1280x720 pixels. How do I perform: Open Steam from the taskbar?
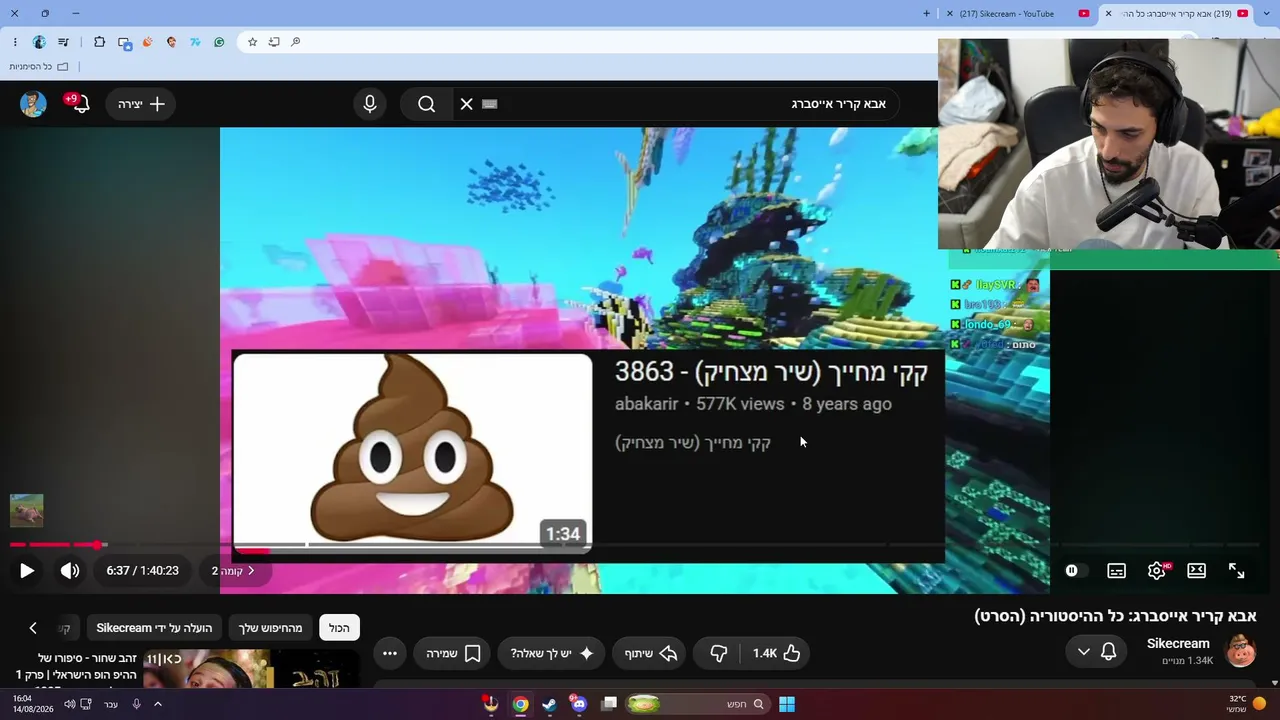pyautogui.click(x=549, y=704)
